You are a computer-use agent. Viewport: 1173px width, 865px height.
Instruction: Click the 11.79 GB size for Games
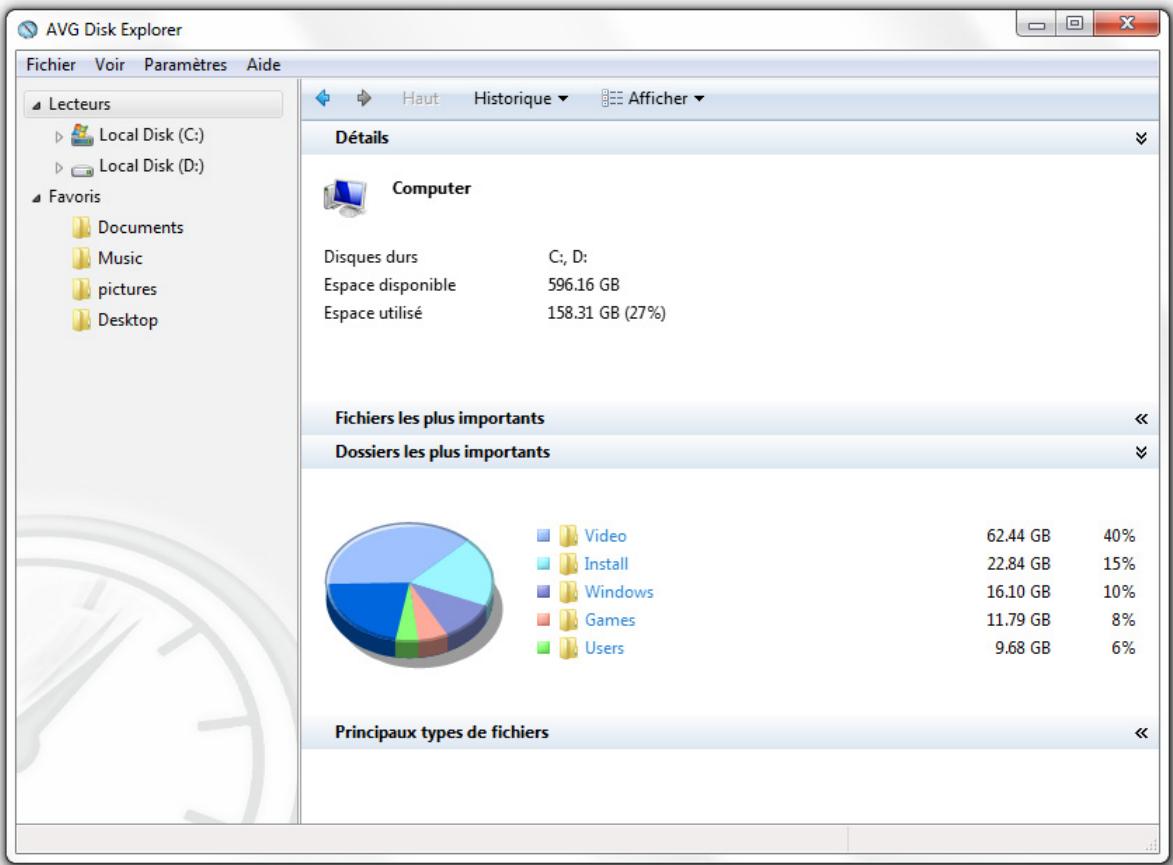[1018, 620]
